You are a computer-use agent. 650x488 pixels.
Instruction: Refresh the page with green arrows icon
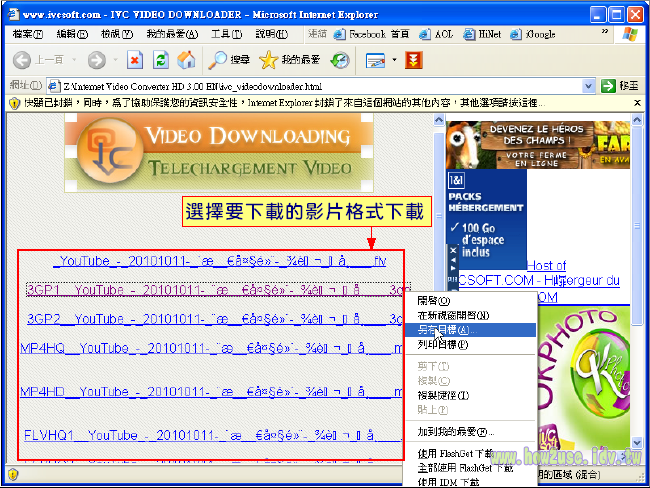pyautogui.click(x=160, y=61)
